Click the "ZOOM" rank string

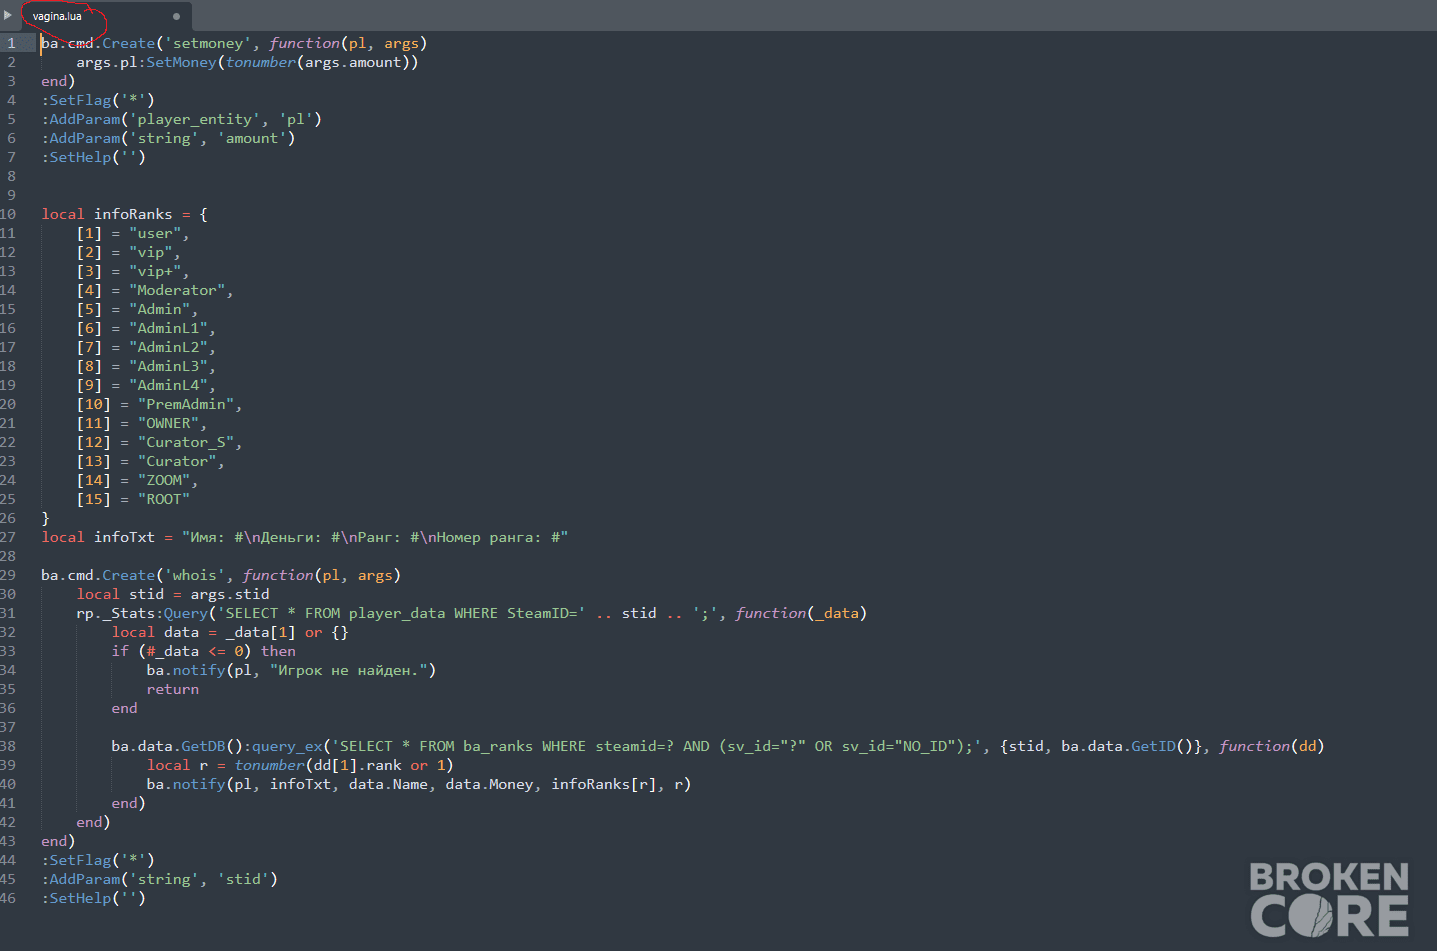click(164, 480)
